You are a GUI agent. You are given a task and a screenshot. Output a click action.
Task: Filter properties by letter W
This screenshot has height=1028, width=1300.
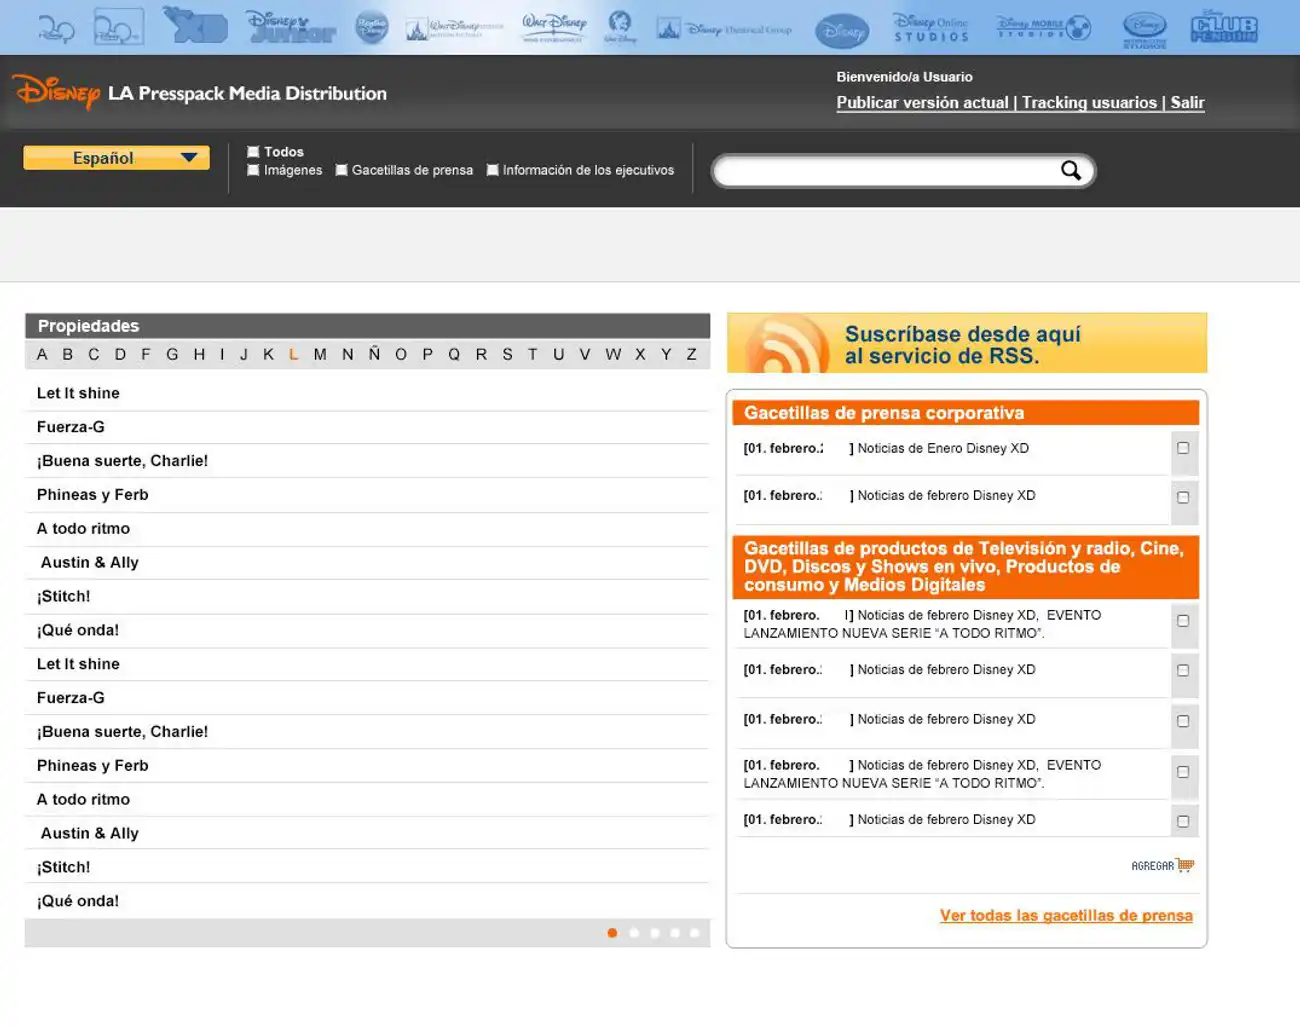pyautogui.click(x=613, y=354)
